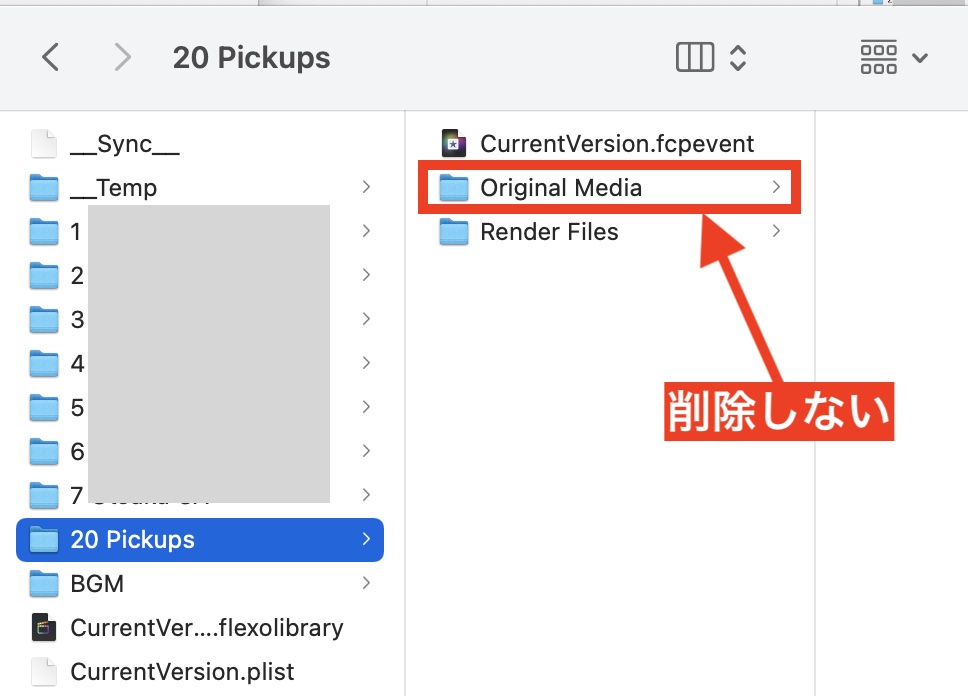Click CurrentVersion.fcpevent file name
The width and height of the screenshot is (968, 696).
(x=617, y=144)
